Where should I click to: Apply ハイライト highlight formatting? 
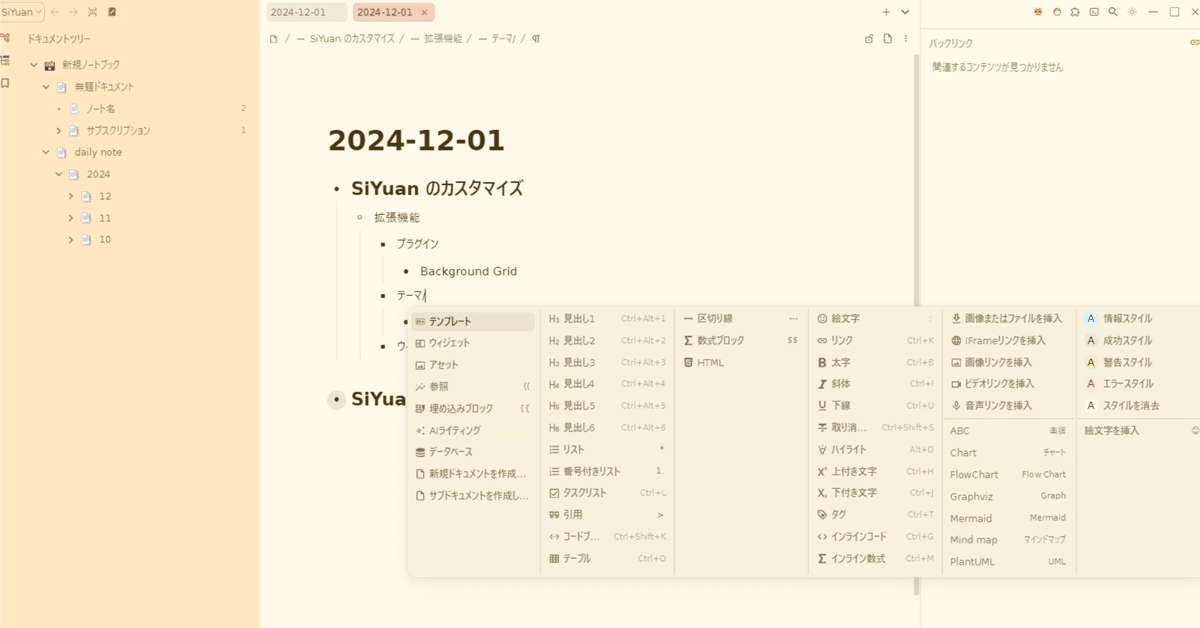(x=875, y=449)
